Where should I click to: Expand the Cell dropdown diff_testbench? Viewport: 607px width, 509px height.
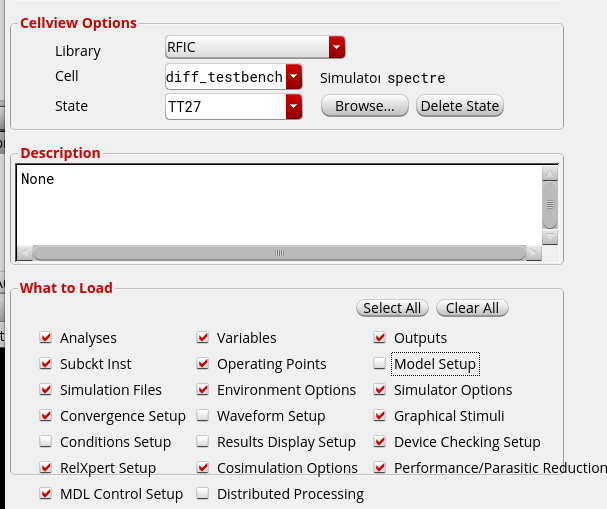(233, 77)
